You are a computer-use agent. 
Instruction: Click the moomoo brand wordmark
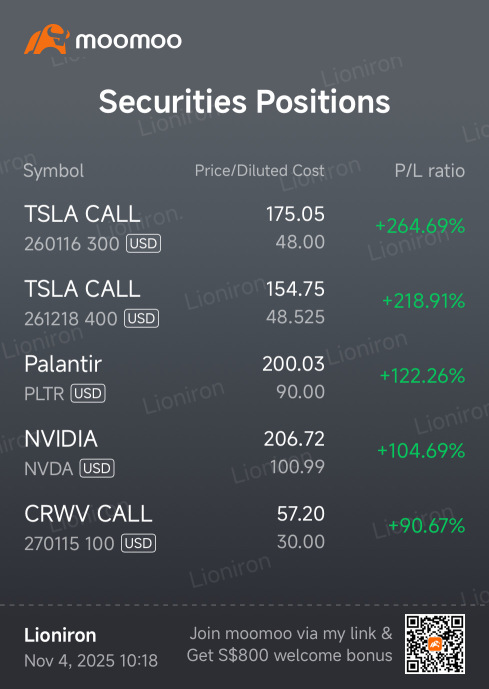click(128, 41)
